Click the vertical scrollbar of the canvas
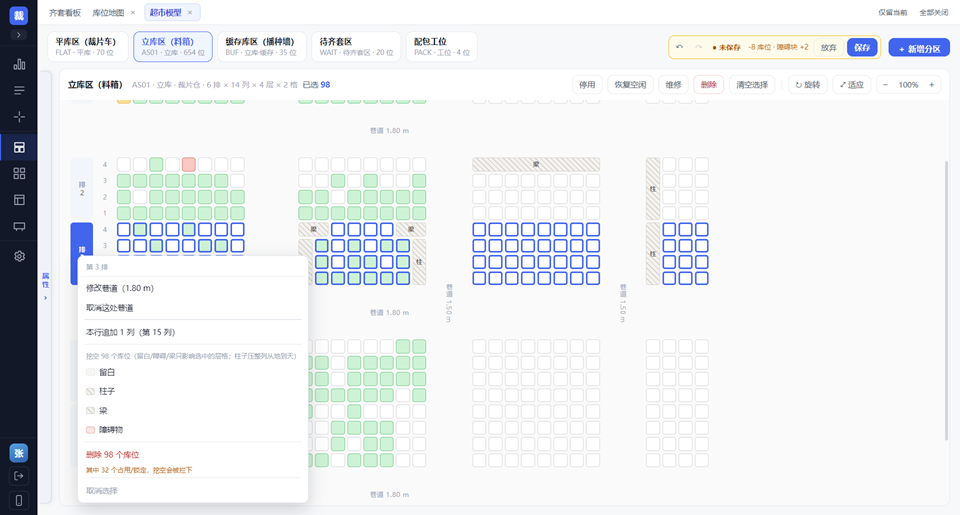Image resolution: width=960 pixels, height=515 pixels. [947, 300]
